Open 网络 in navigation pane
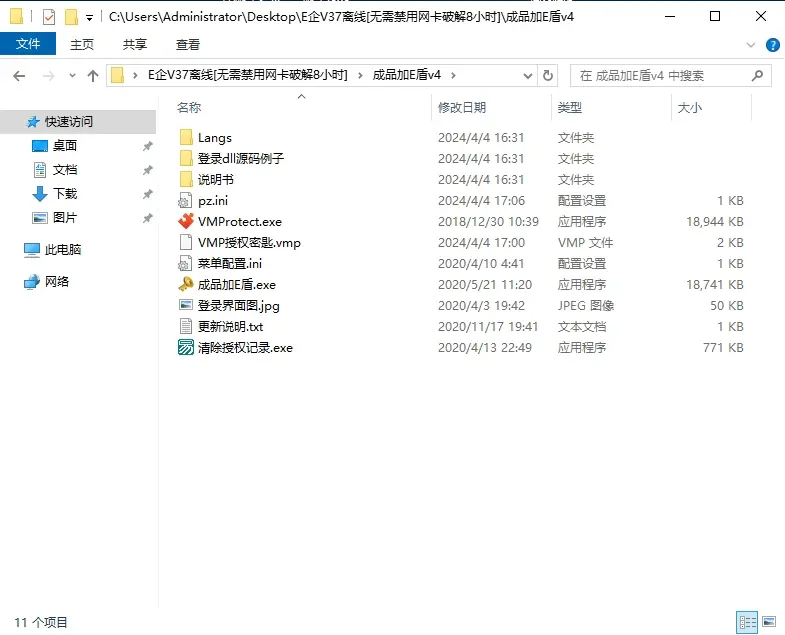This screenshot has width=785, height=635. [57, 281]
